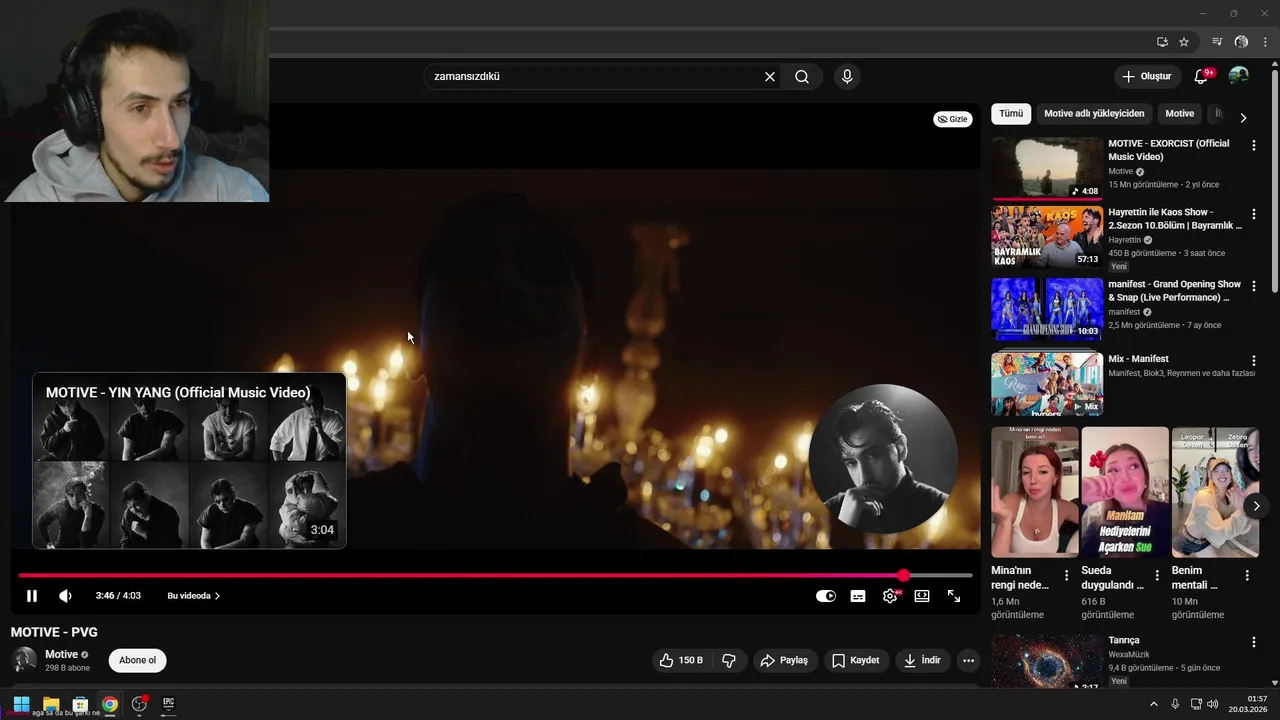
Task: Enter fullscreen with the fullscreen icon
Action: pyautogui.click(x=954, y=596)
